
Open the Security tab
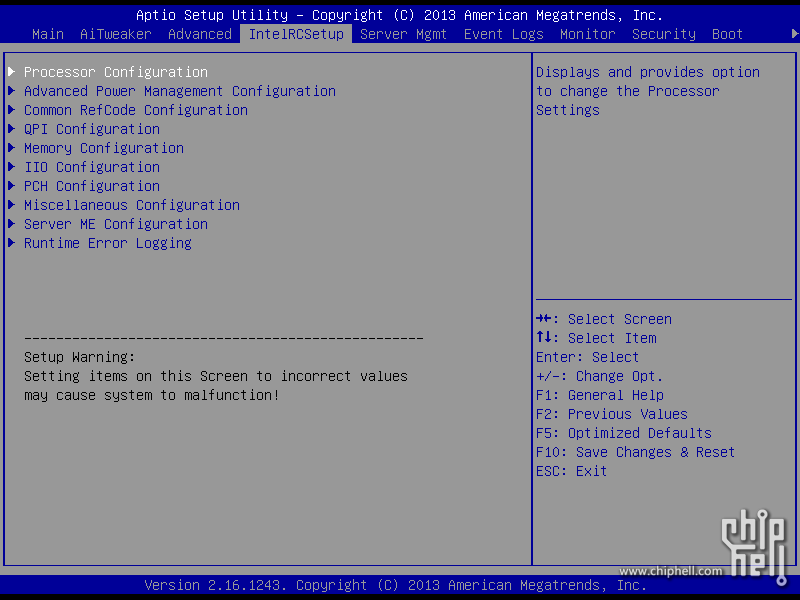(664, 34)
